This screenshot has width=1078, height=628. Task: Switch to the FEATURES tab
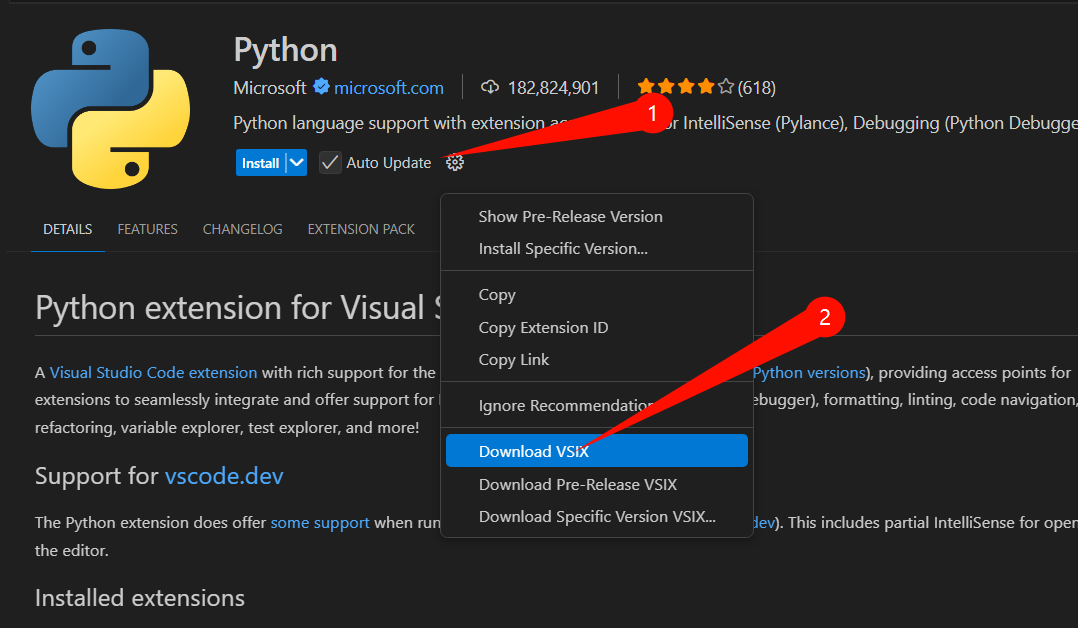147,229
